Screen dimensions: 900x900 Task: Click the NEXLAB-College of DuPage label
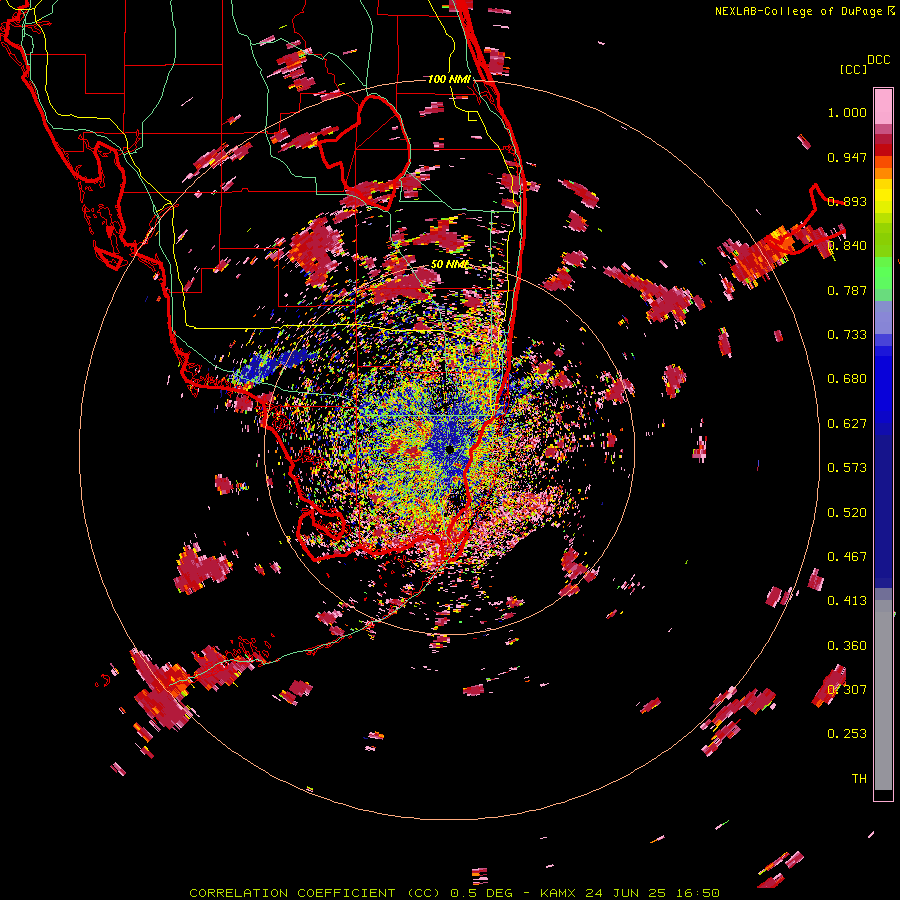coord(799,11)
